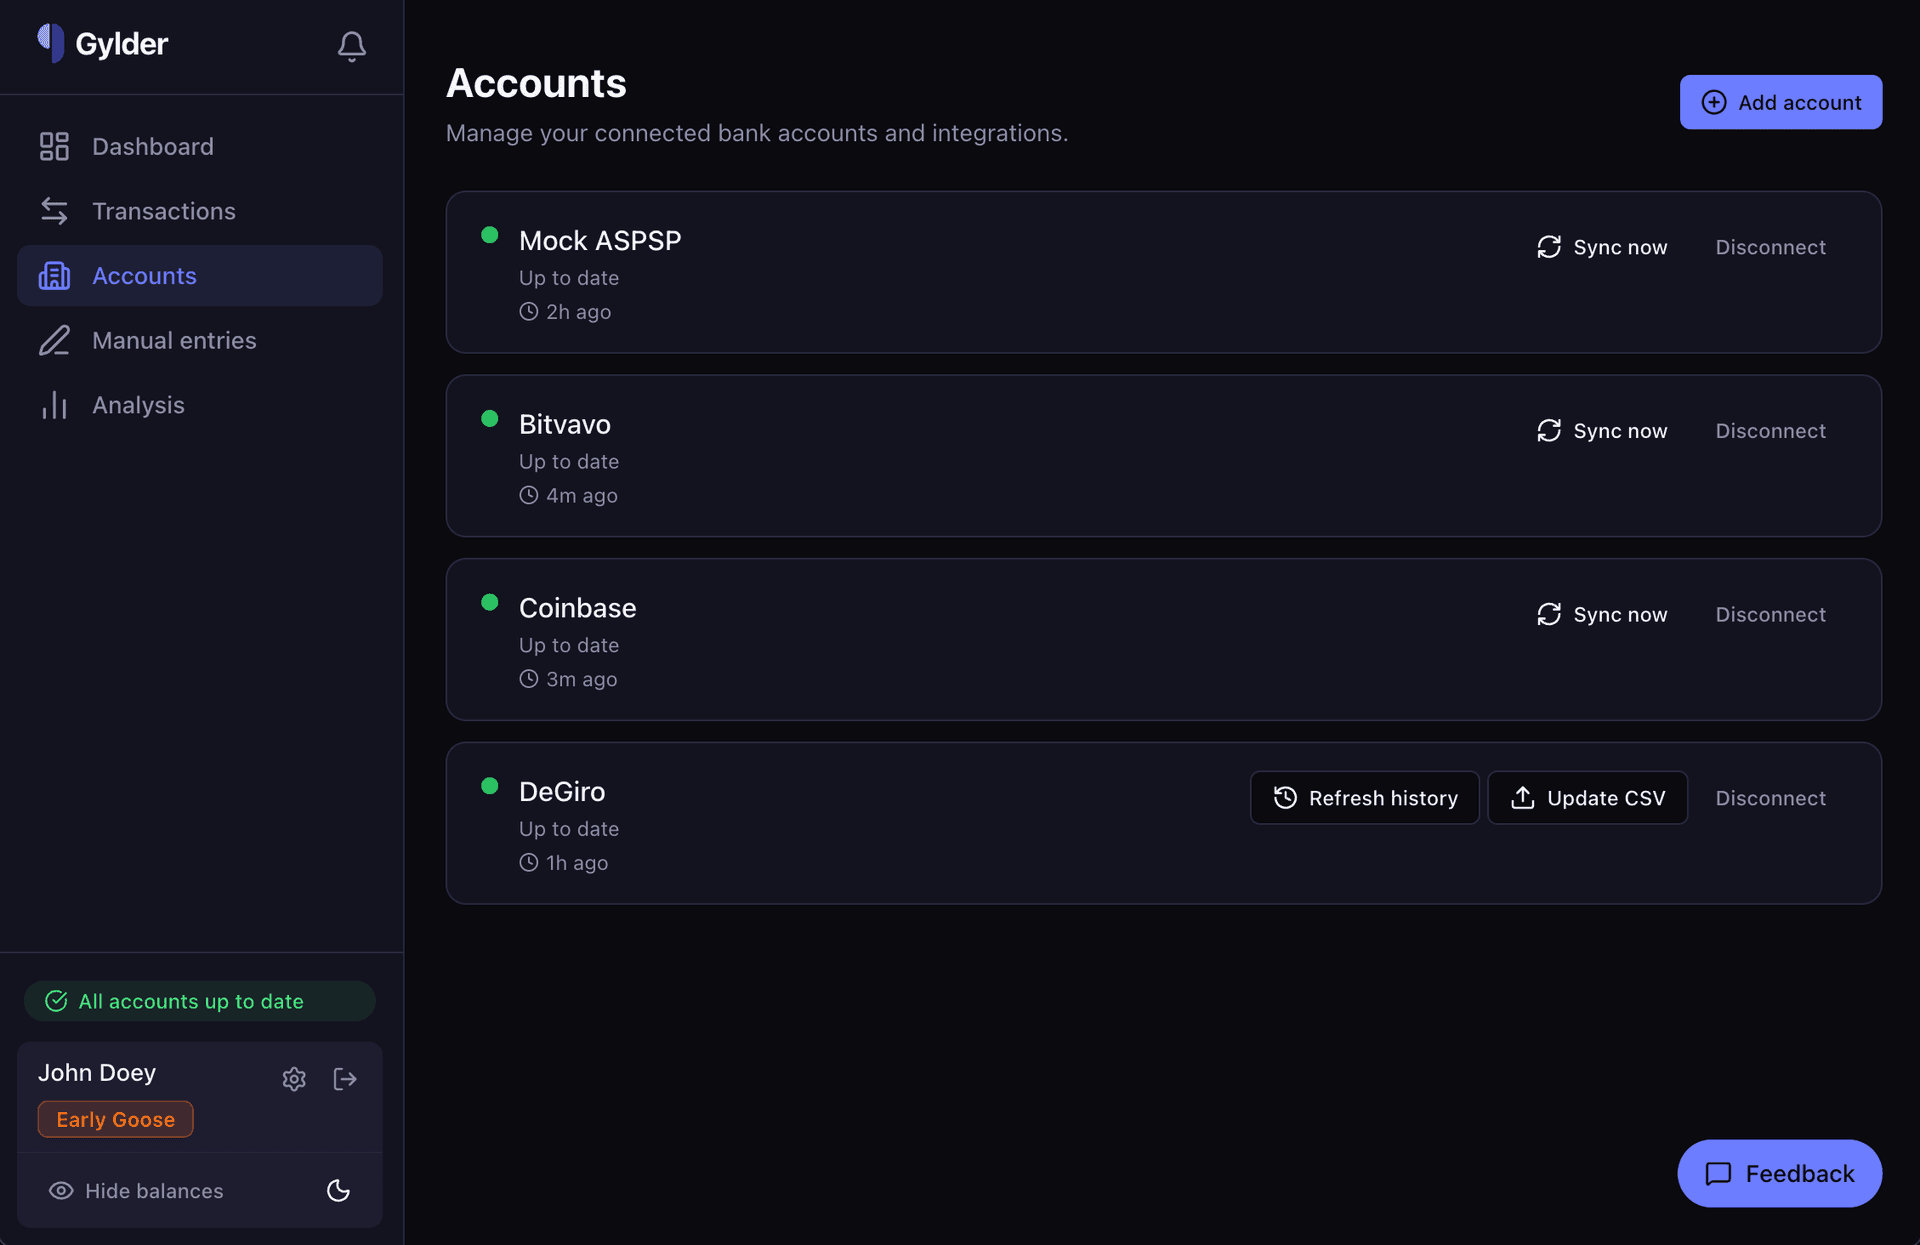
Task: Toggle dark mode using the moon icon
Action: click(x=338, y=1191)
